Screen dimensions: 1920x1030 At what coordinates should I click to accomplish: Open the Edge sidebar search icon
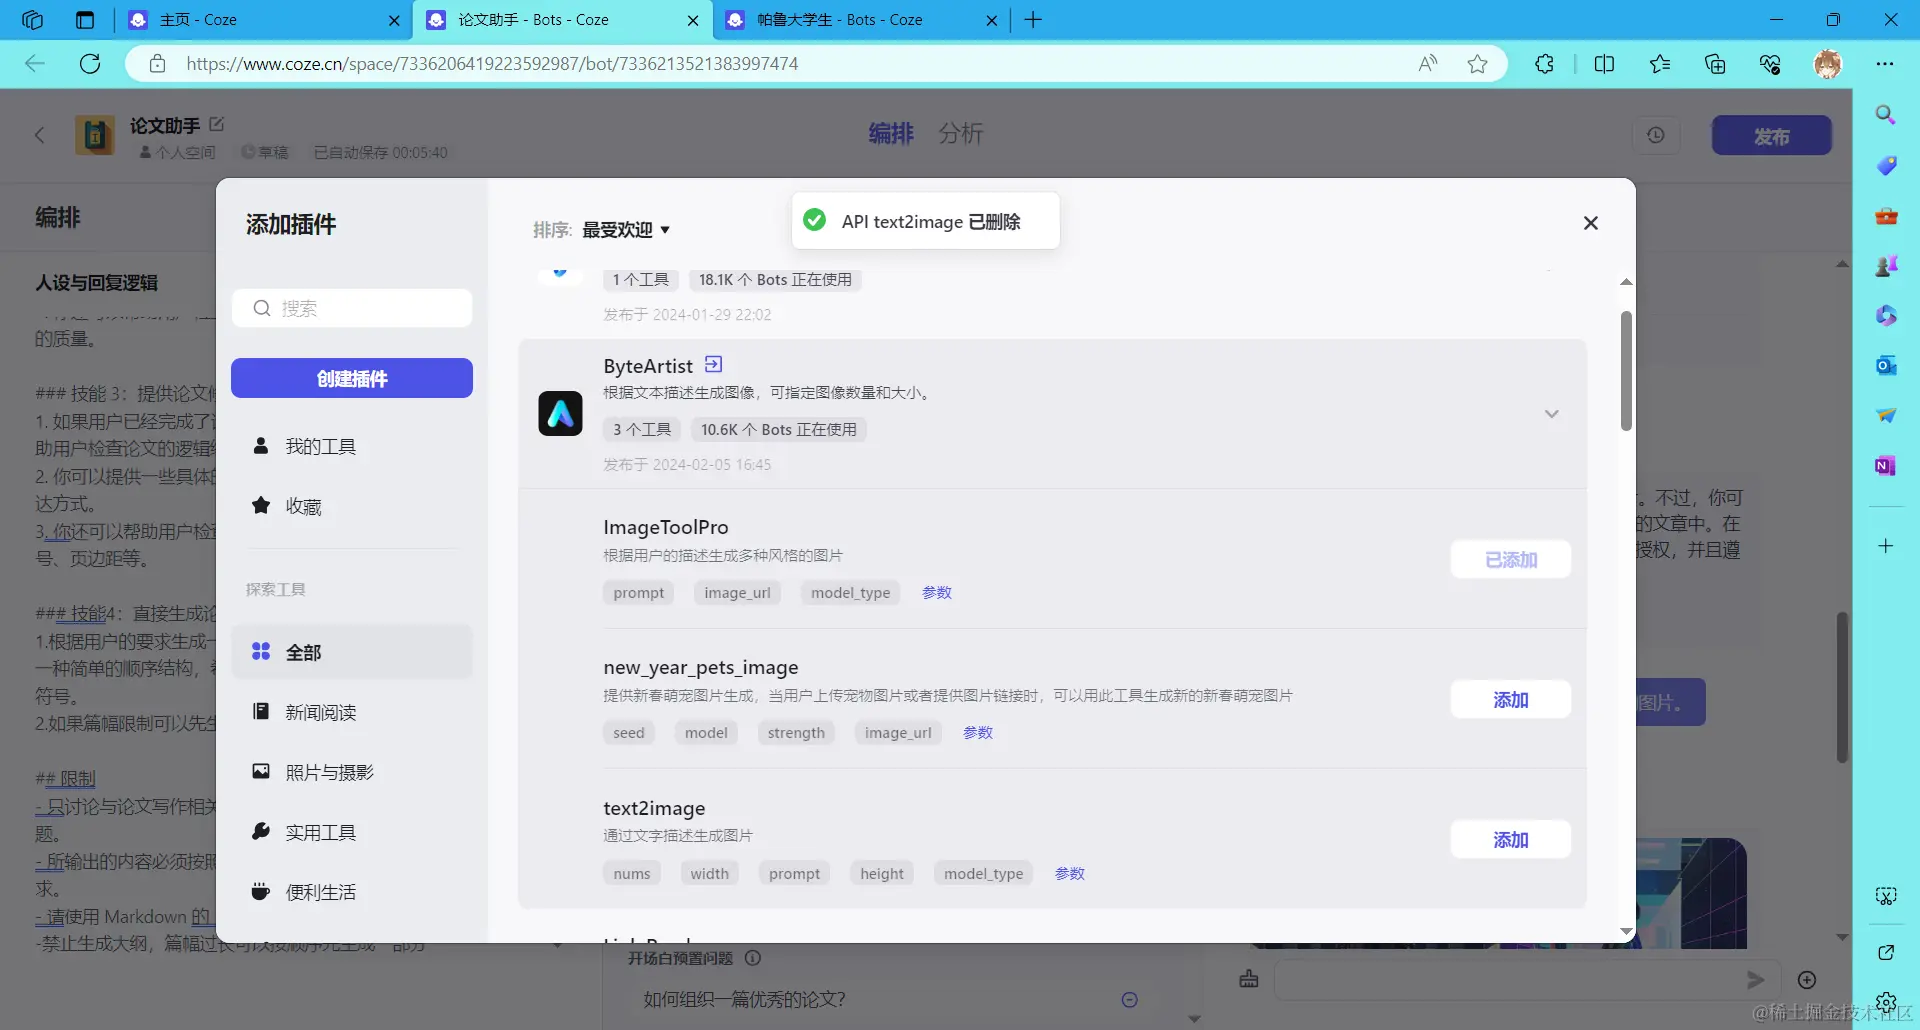pyautogui.click(x=1886, y=115)
